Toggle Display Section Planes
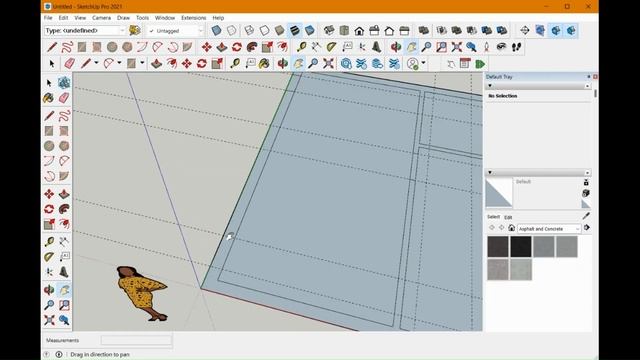Image resolution: width=640 pixels, height=360 pixels. [x=540, y=31]
